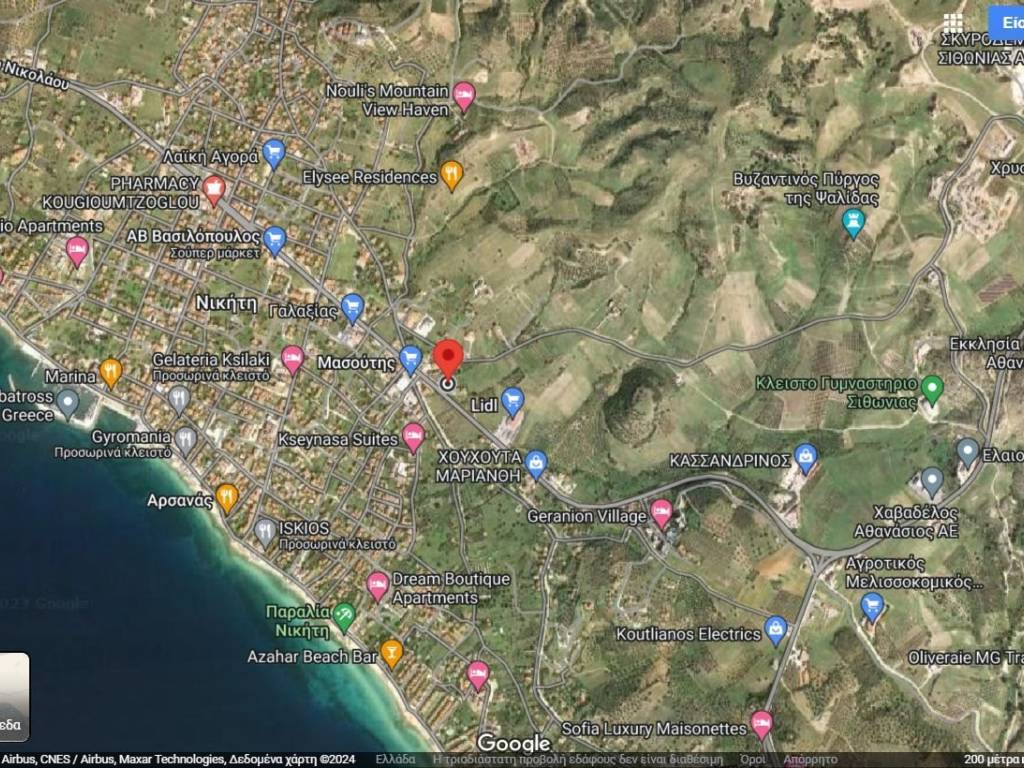Open the PHARMACY KOUGIOUMTZOGLOU marker

213,189
